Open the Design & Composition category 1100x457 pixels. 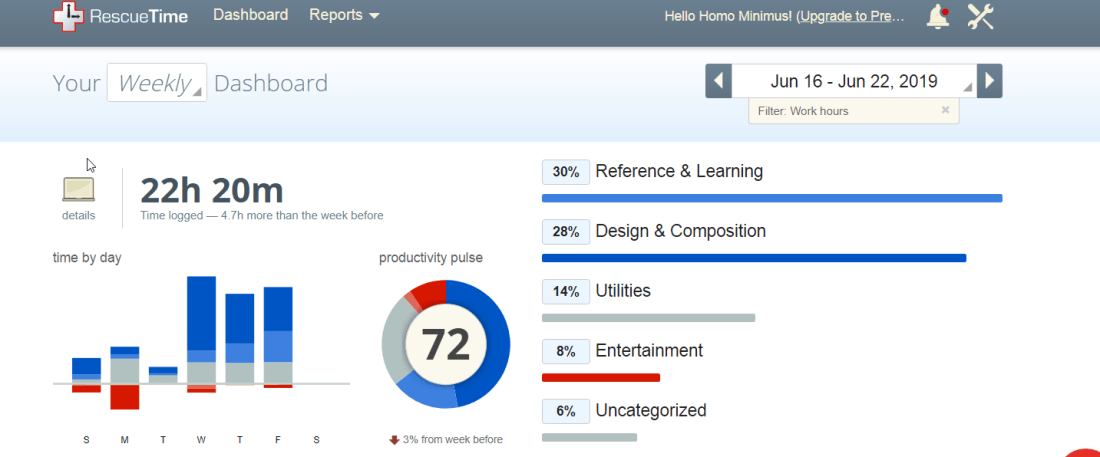pos(680,231)
